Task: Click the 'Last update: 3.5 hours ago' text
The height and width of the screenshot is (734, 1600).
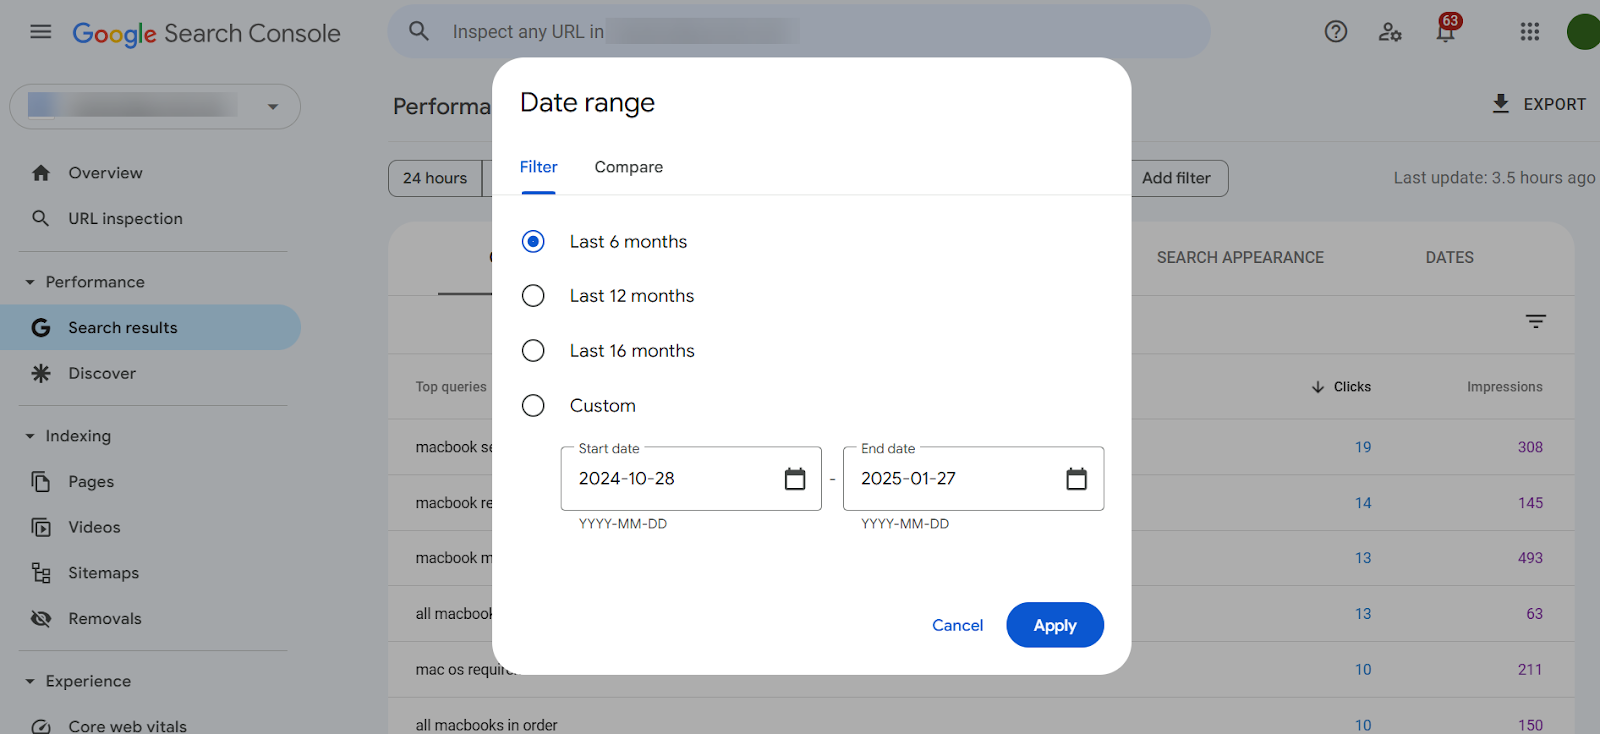Action: click(x=1494, y=178)
